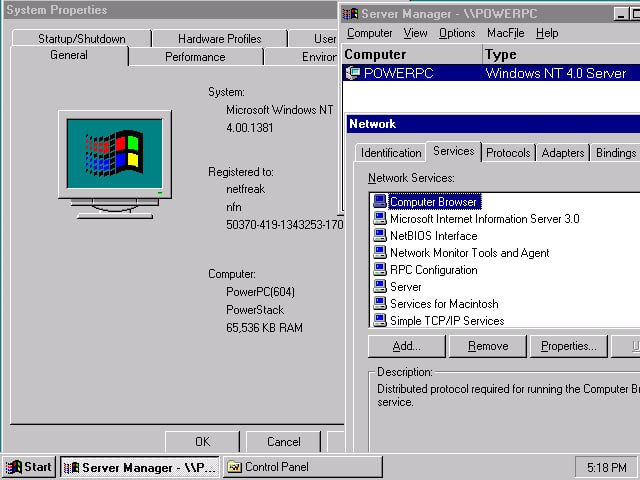
Task: Click the Server Manager taskbar icon
Action: tap(71, 468)
